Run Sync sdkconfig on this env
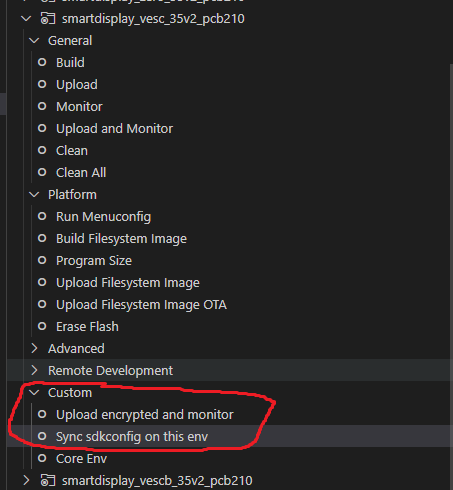This screenshot has width=453, height=490. coord(132,437)
